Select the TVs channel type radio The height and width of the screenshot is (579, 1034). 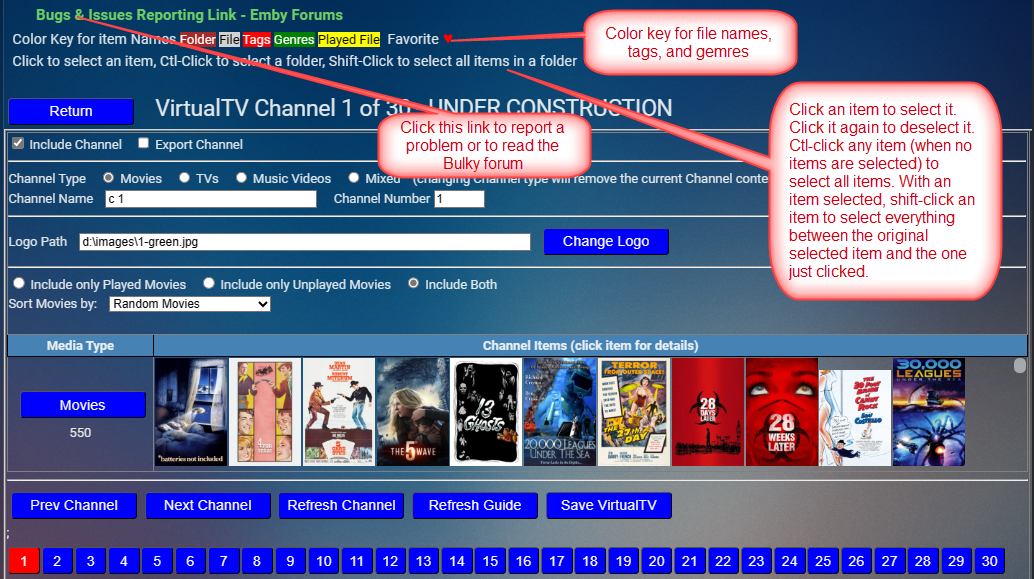pyautogui.click(x=185, y=177)
